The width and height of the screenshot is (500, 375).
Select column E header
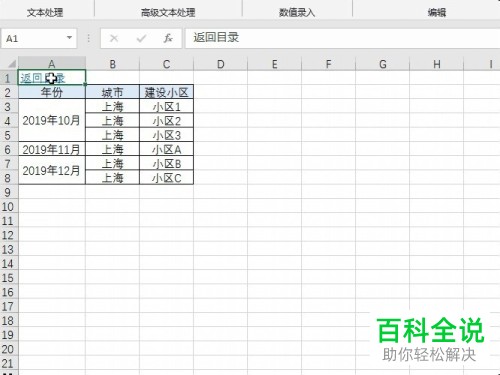(274, 64)
